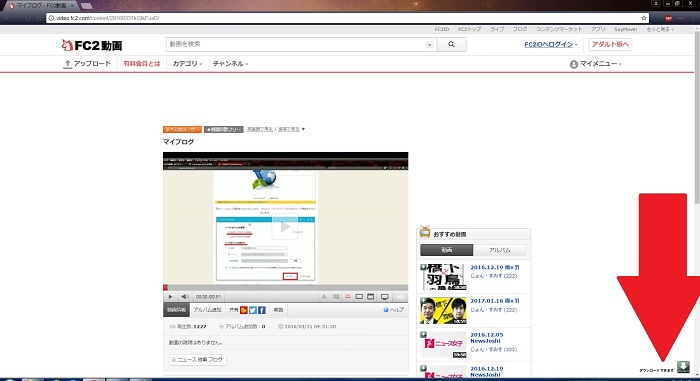Click the download badge on 2016.12.19 橋×羽 thumbnail
The image size is (700, 381).
click(x=423, y=267)
